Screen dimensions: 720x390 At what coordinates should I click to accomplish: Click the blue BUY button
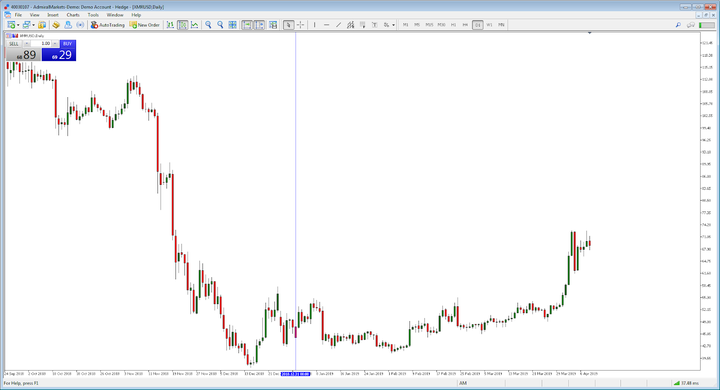point(68,44)
